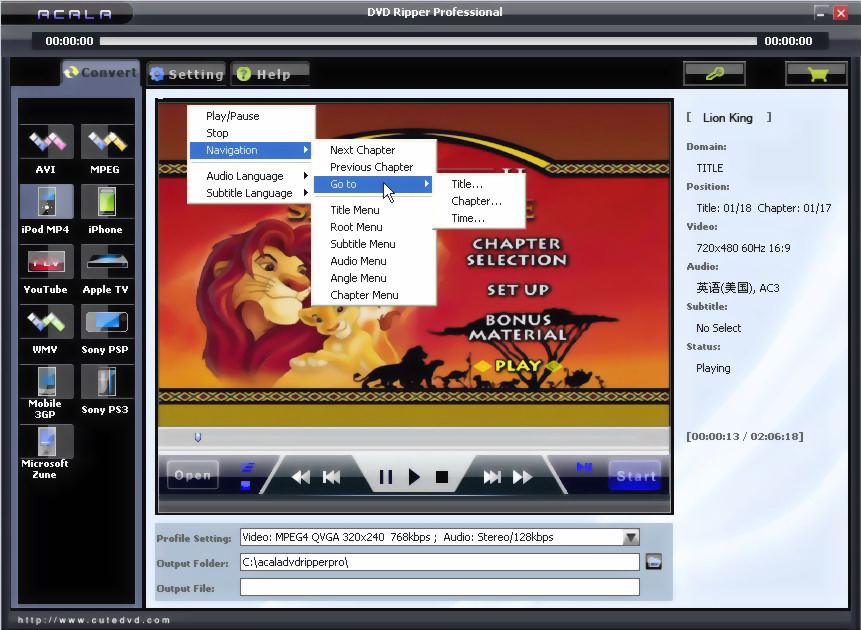Select Chapter... in the Go to submenu
861x630 pixels.
476,201
